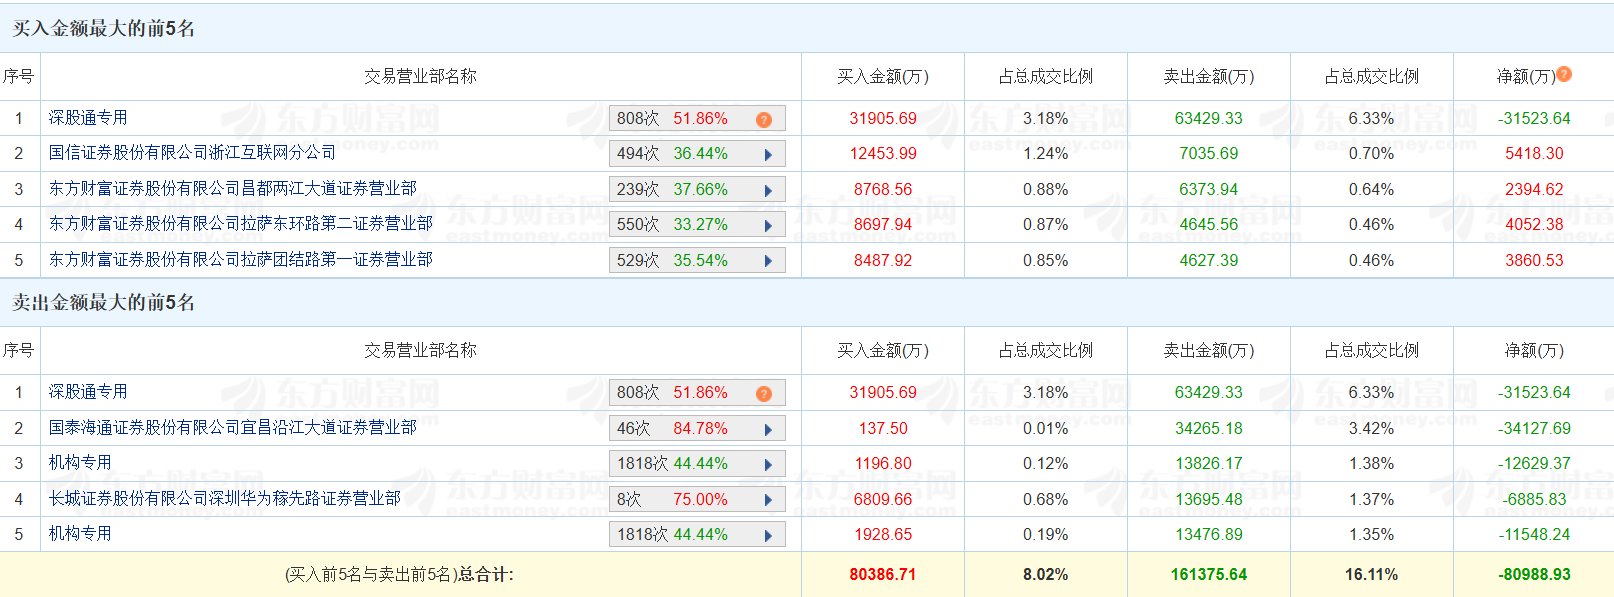Click orange question icon in buy-table 深股通专用 row
Screen dimensions: 1614x597
(763, 119)
